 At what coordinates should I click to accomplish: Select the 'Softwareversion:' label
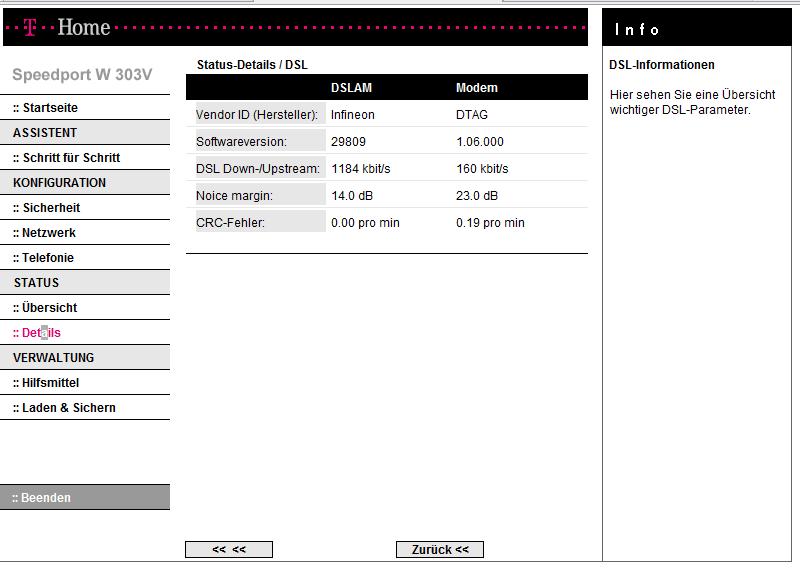click(x=241, y=142)
